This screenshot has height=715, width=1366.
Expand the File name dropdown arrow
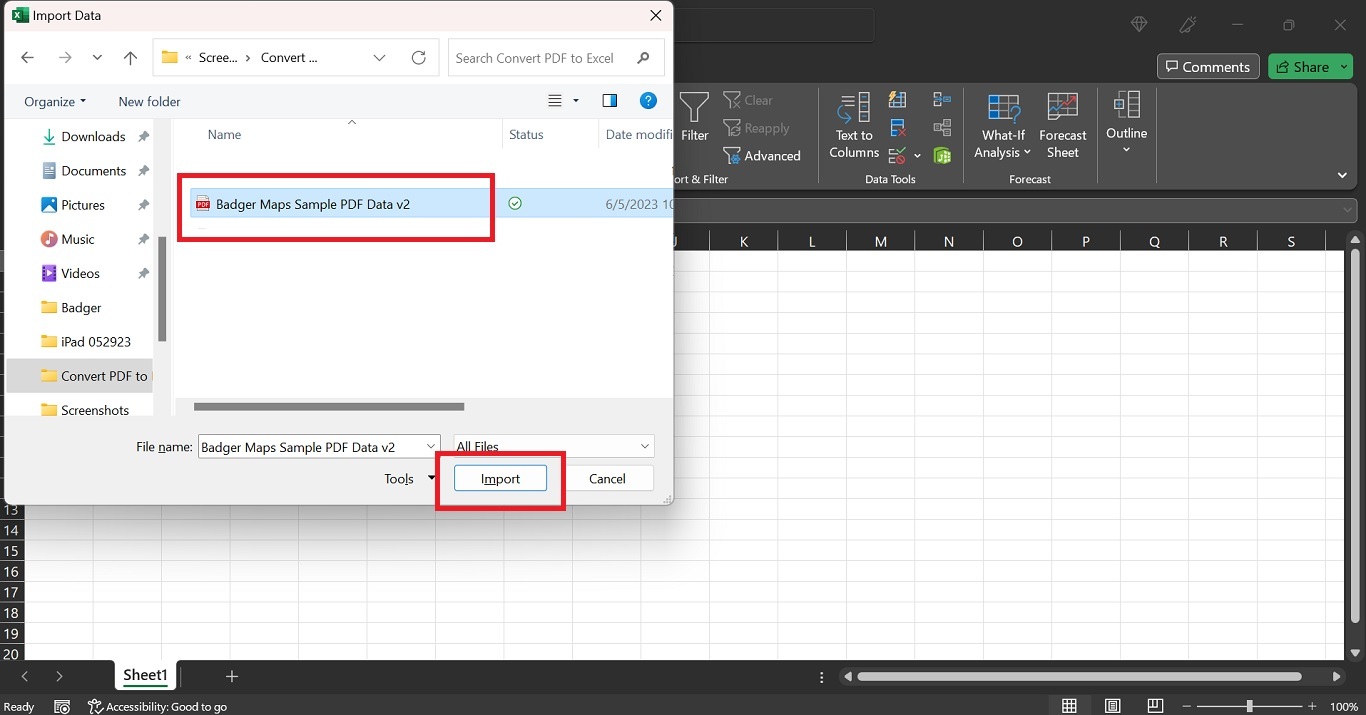coord(431,447)
